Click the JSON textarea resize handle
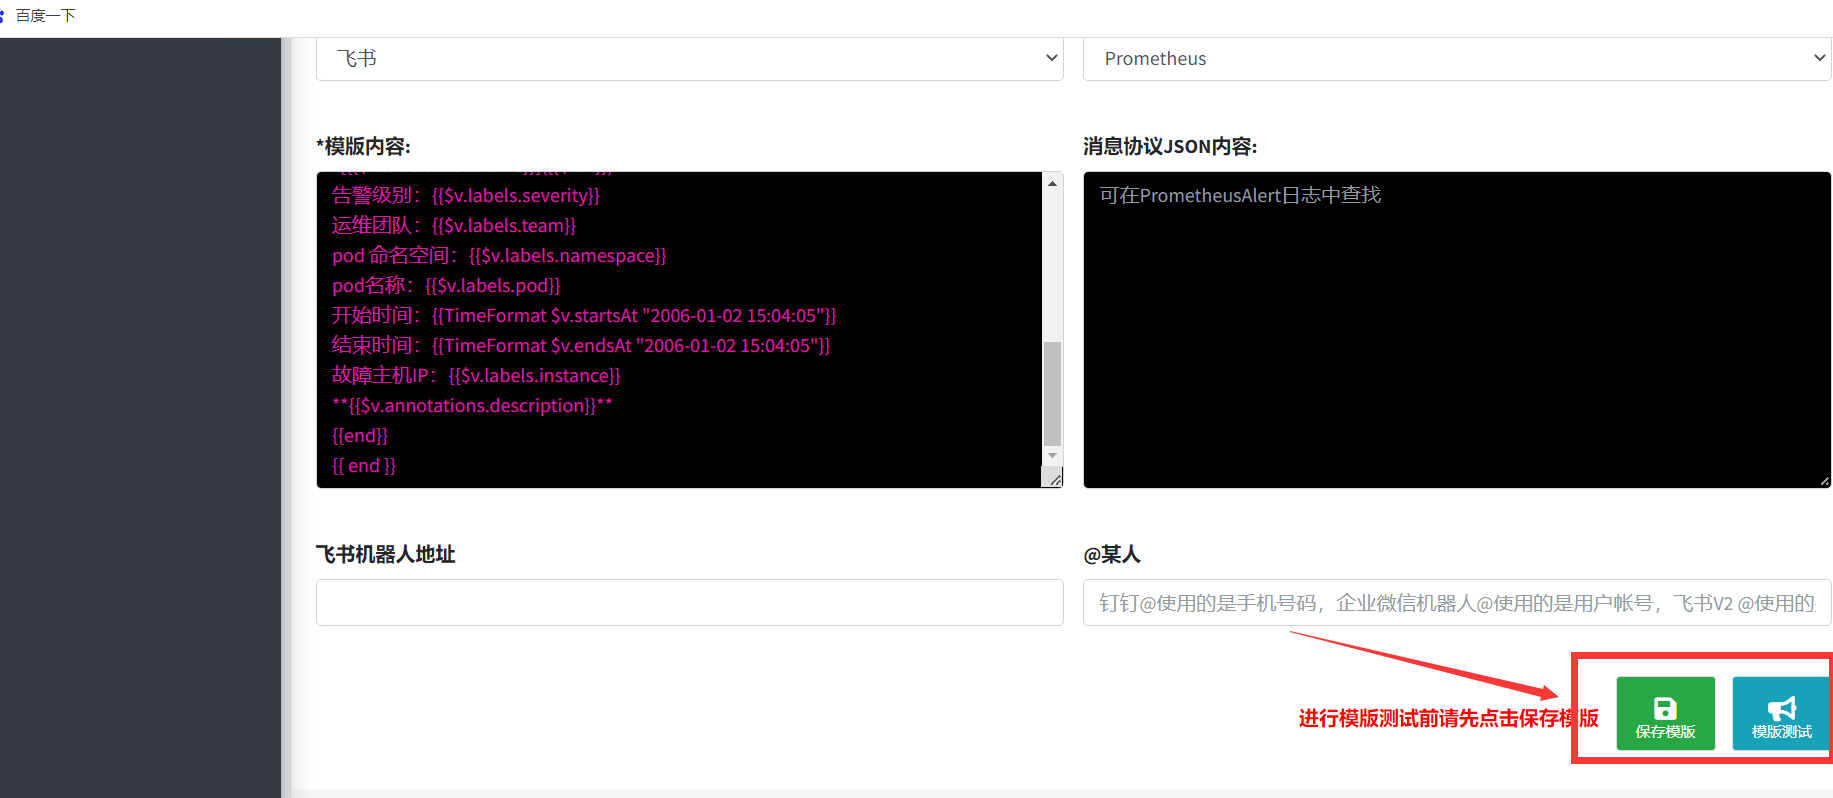The width and height of the screenshot is (1833, 798). pyautogui.click(x=1824, y=481)
